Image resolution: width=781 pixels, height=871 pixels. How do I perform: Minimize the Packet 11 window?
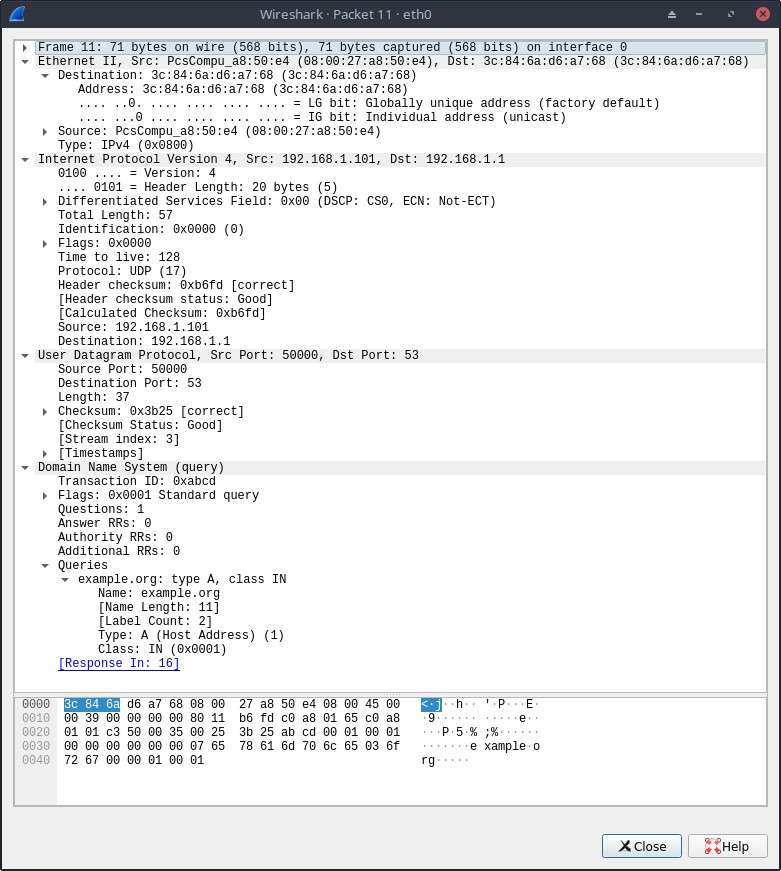point(699,14)
